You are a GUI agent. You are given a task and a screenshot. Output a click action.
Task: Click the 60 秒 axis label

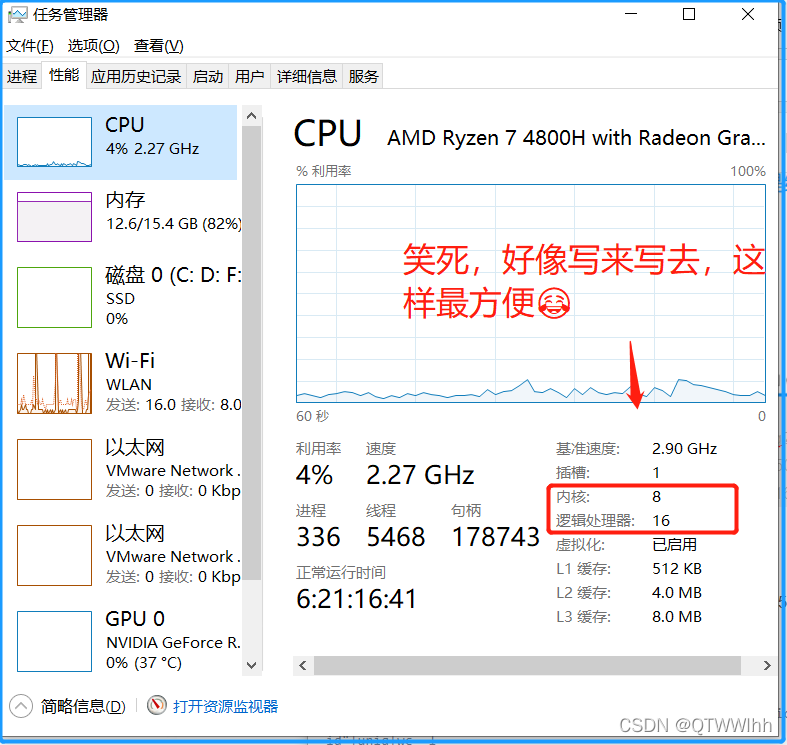[312, 416]
